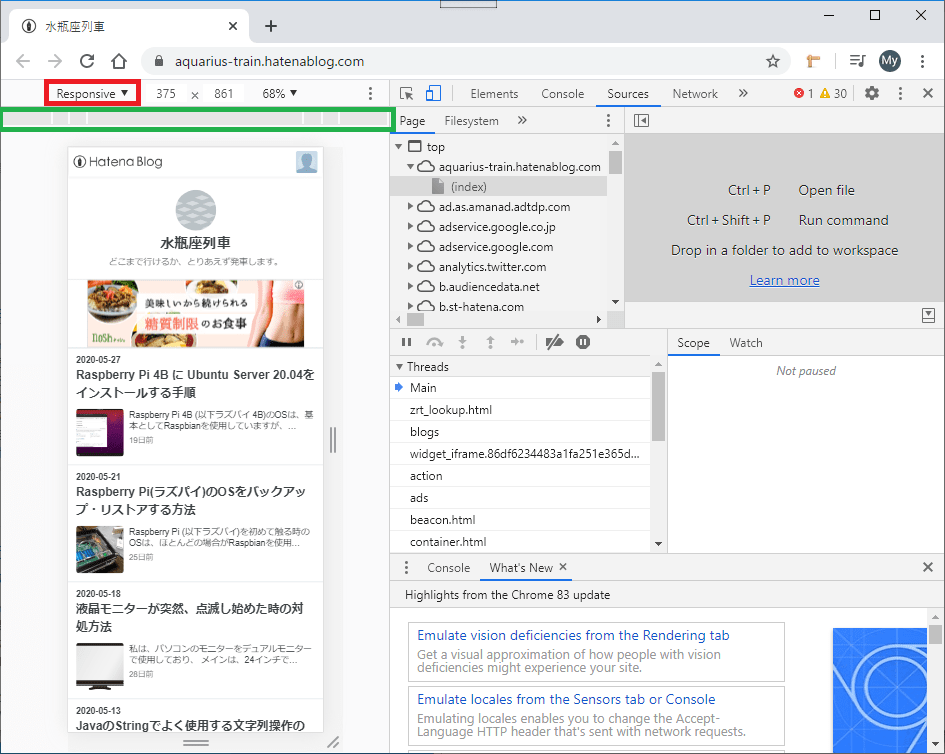Collapse the Threads section
This screenshot has height=754, width=945.
point(399,366)
